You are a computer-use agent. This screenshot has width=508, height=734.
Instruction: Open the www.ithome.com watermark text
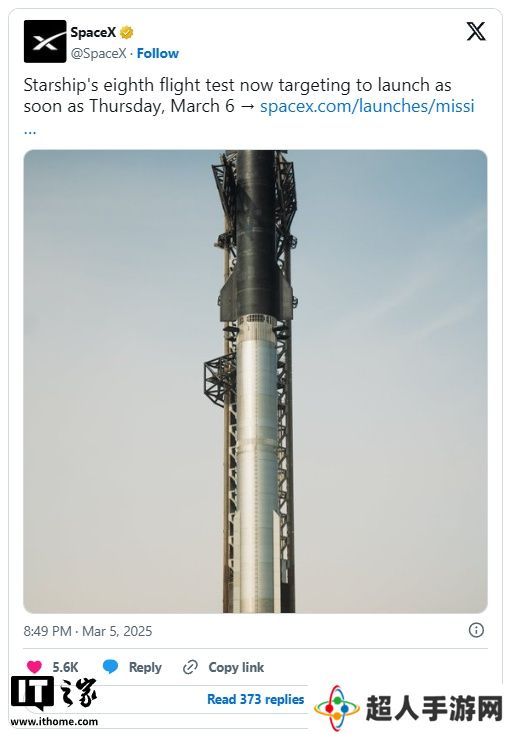[54, 721]
